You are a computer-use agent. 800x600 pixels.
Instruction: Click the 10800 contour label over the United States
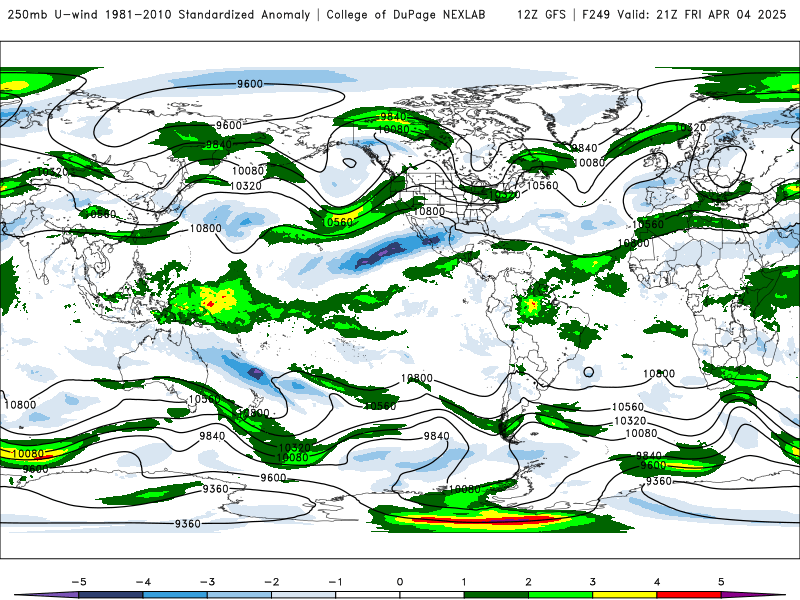click(x=429, y=211)
